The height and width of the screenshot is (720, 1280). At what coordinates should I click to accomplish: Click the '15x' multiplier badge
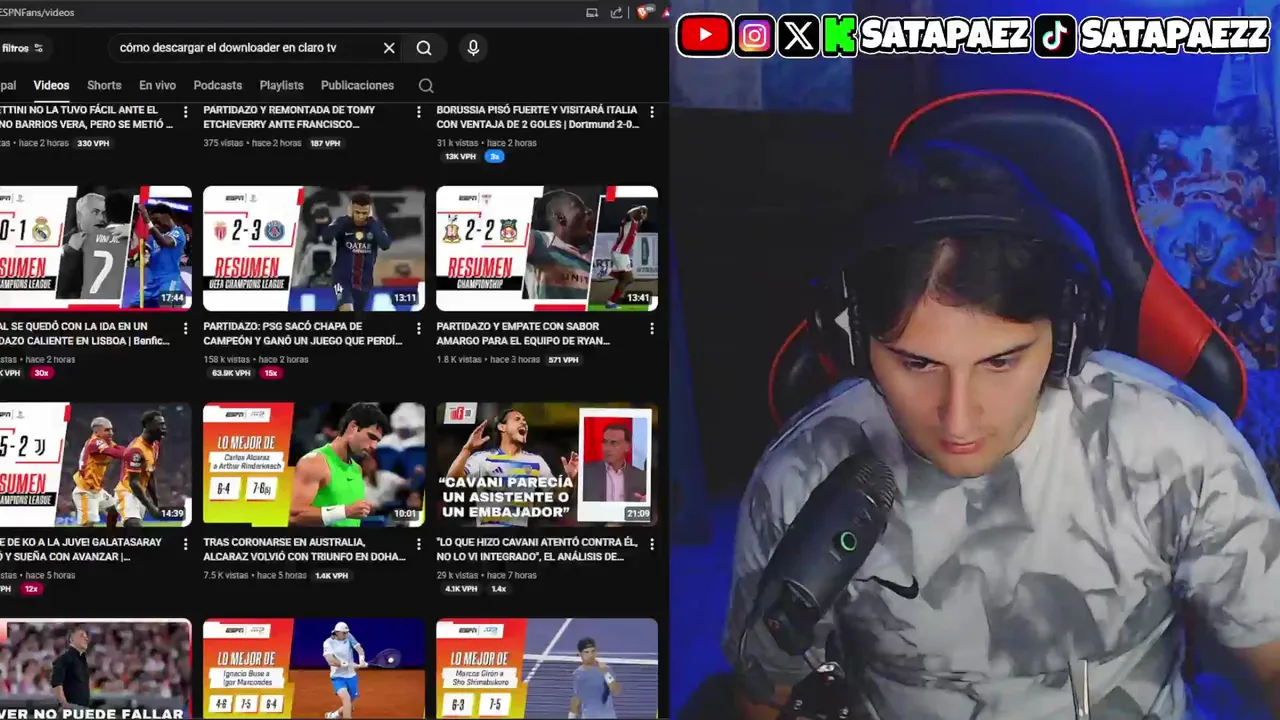(x=270, y=373)
